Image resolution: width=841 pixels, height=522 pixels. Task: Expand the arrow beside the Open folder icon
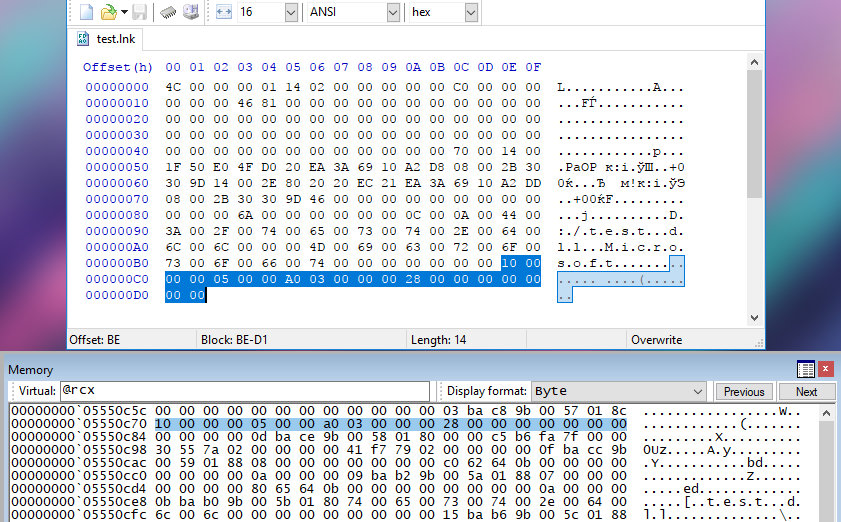[x=123, y=12]
